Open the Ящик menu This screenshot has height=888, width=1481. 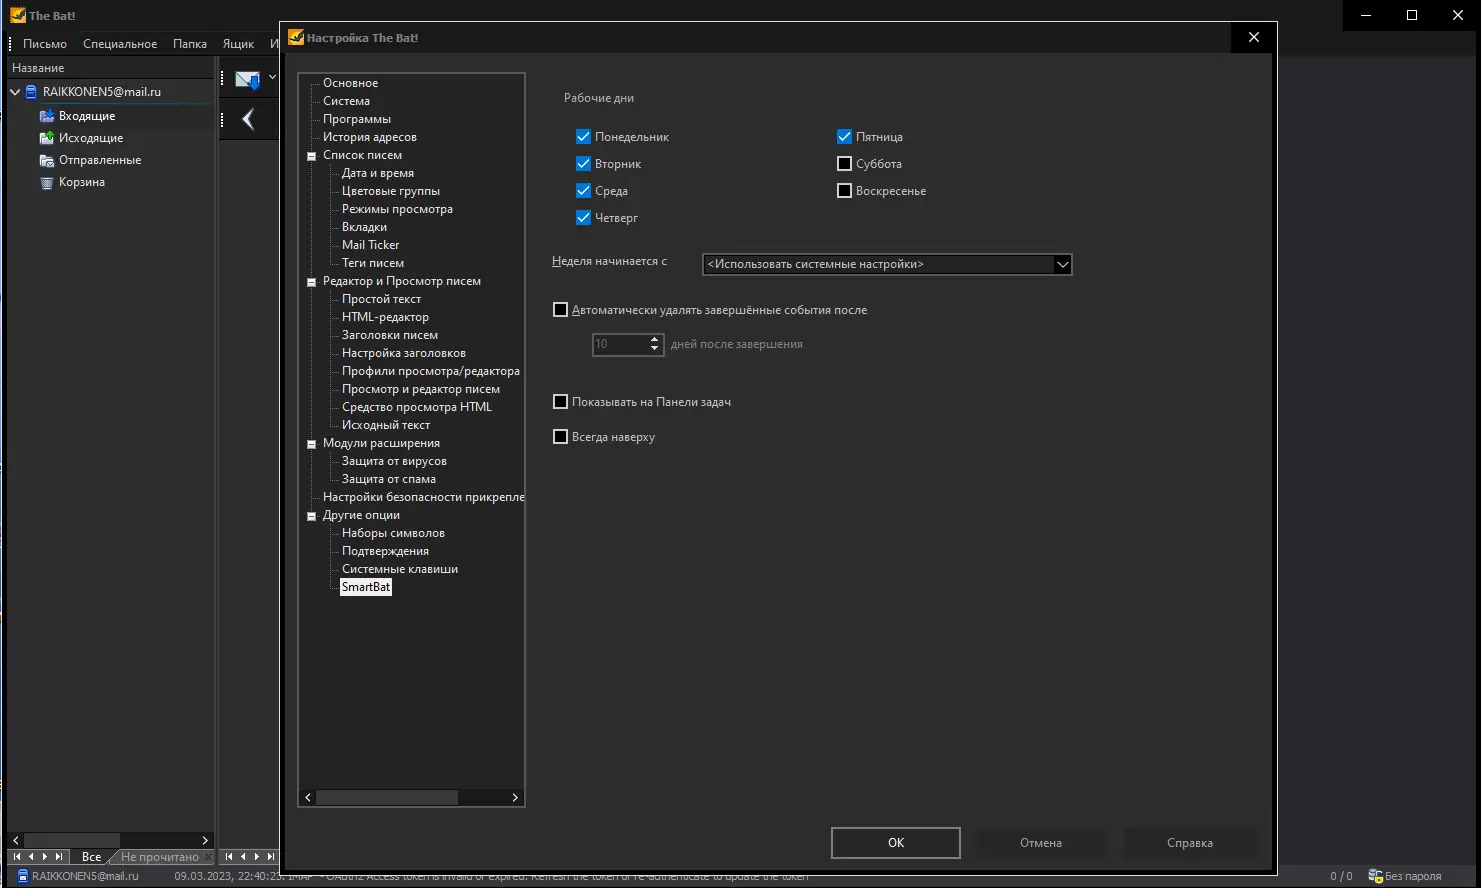[238, 44]
